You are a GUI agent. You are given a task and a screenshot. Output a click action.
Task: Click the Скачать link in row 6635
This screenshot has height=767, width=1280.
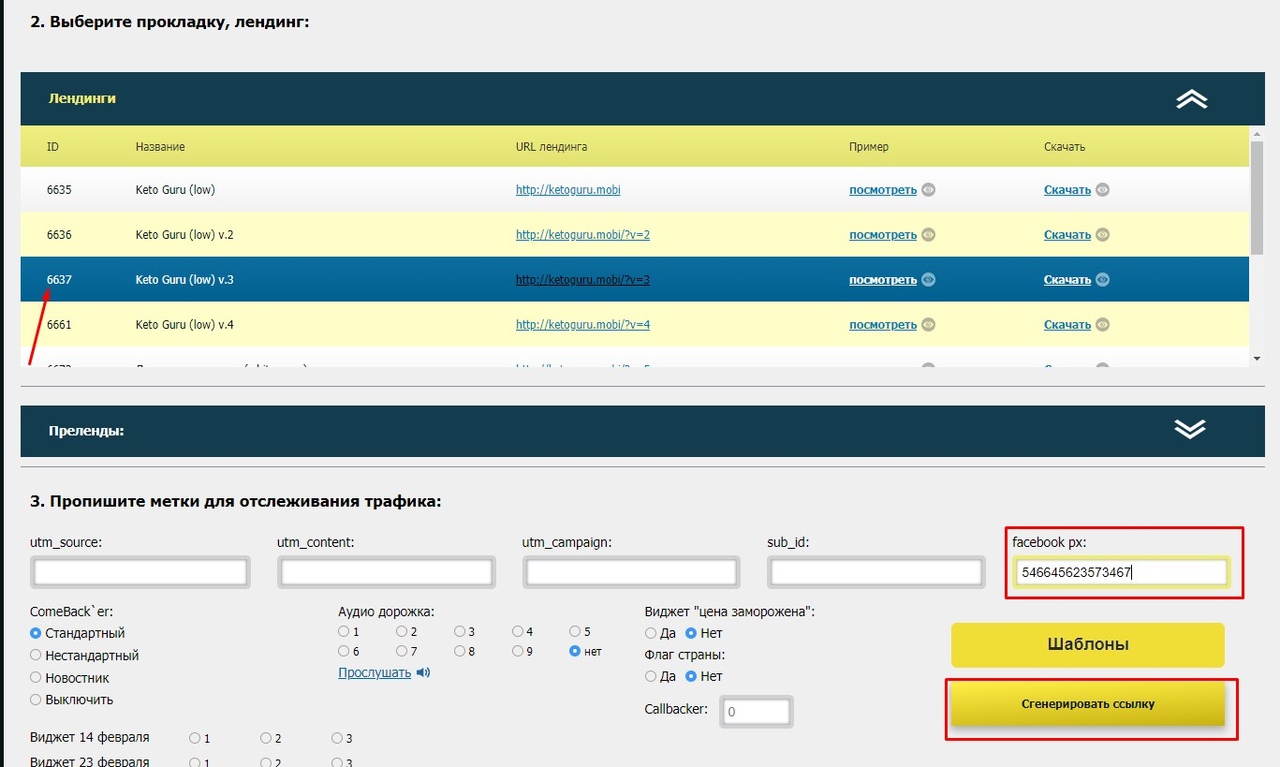click(x=1067, y=190)
